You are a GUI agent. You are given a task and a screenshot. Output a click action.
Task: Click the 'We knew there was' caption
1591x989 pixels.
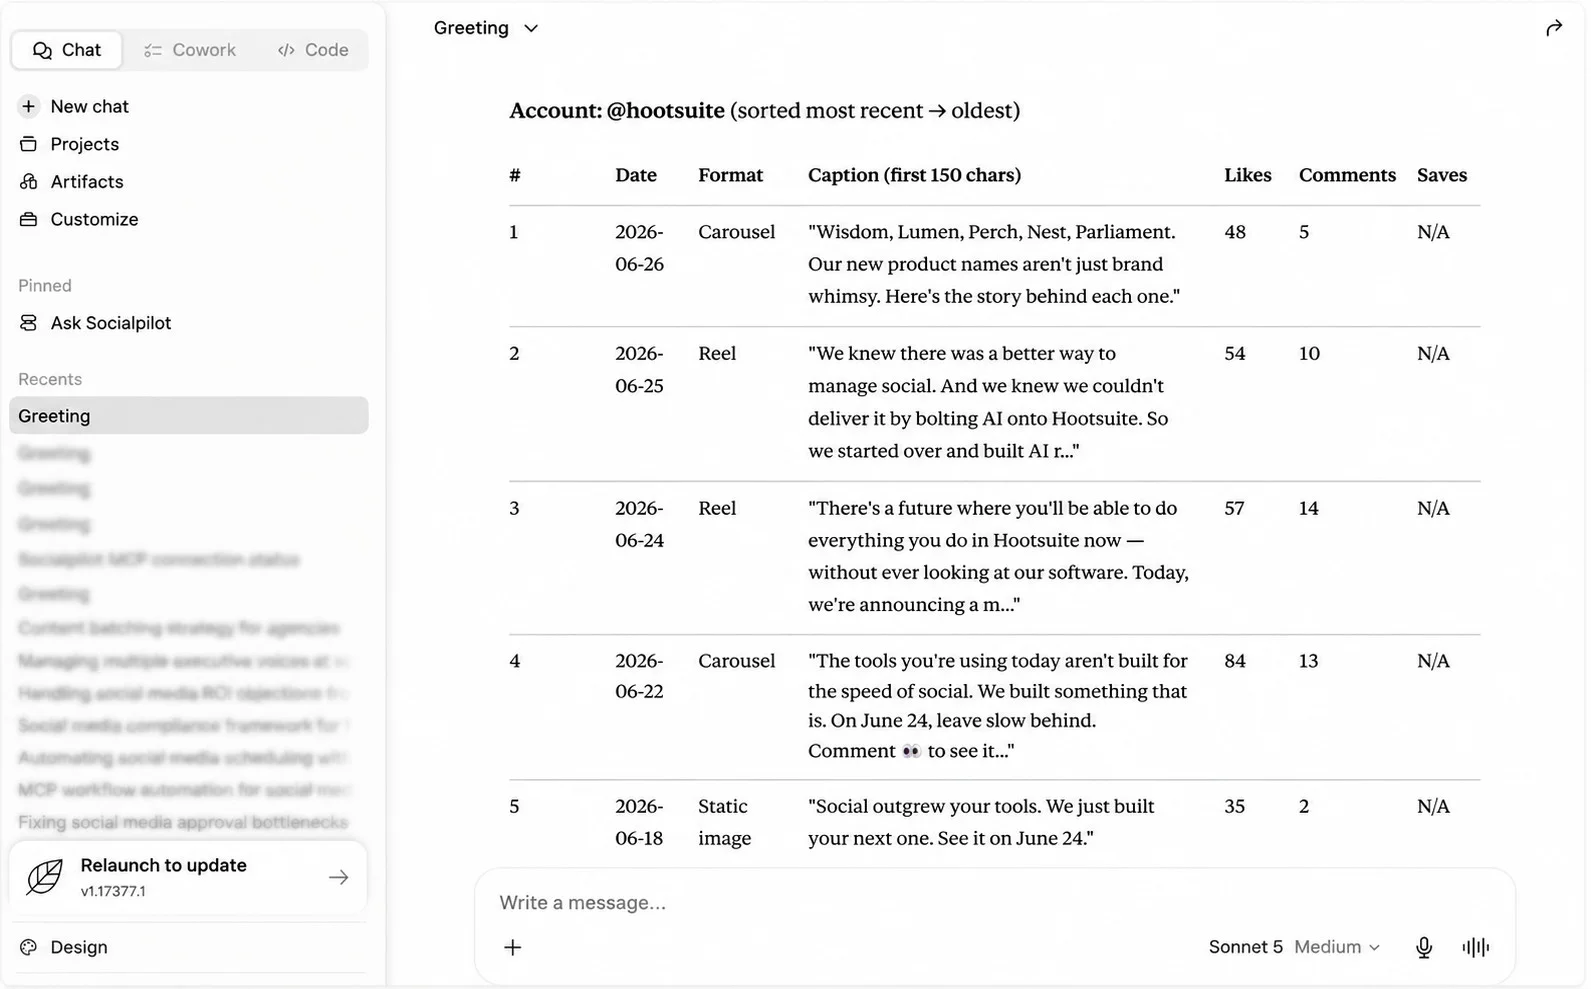[x=988, y=402]
